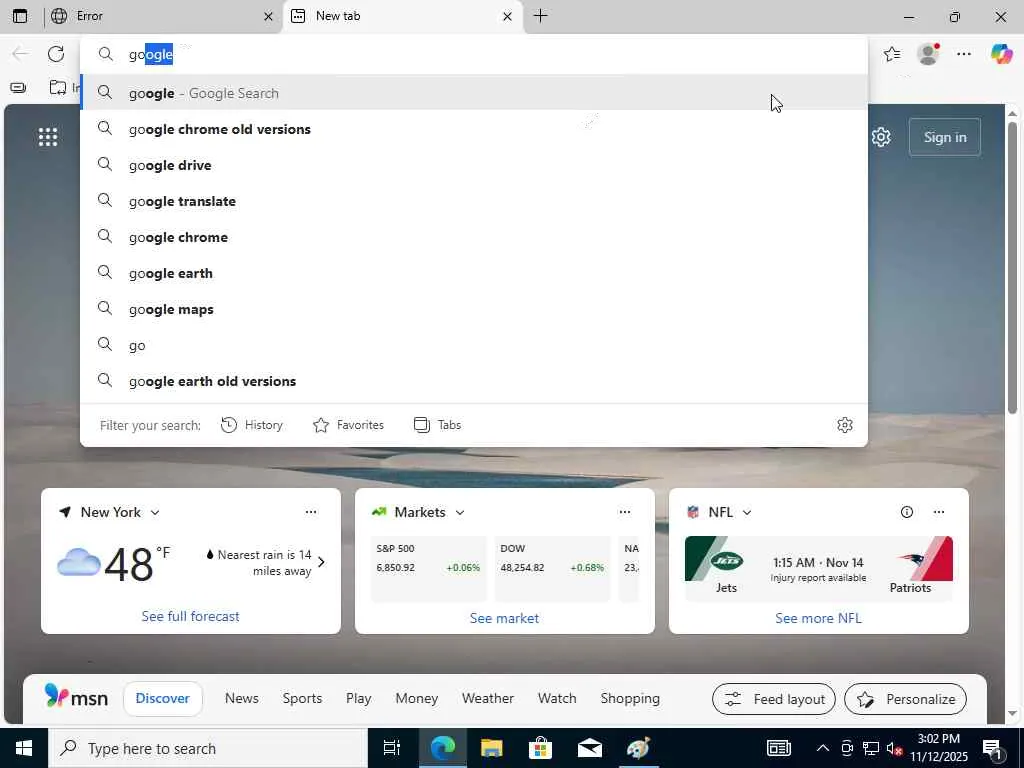Screen dimensions: 1024x768
Task: Switch to the Sports feed tab
Action: [302, 699]
